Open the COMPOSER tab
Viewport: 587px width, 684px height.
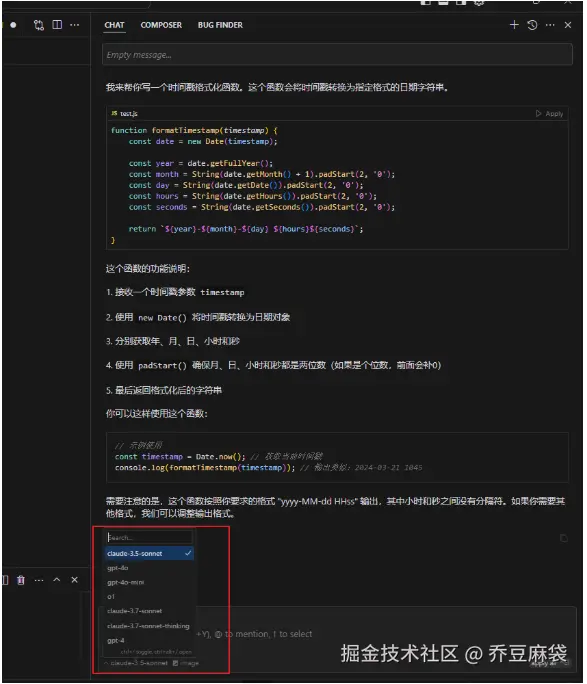click(x=161, y=25)
